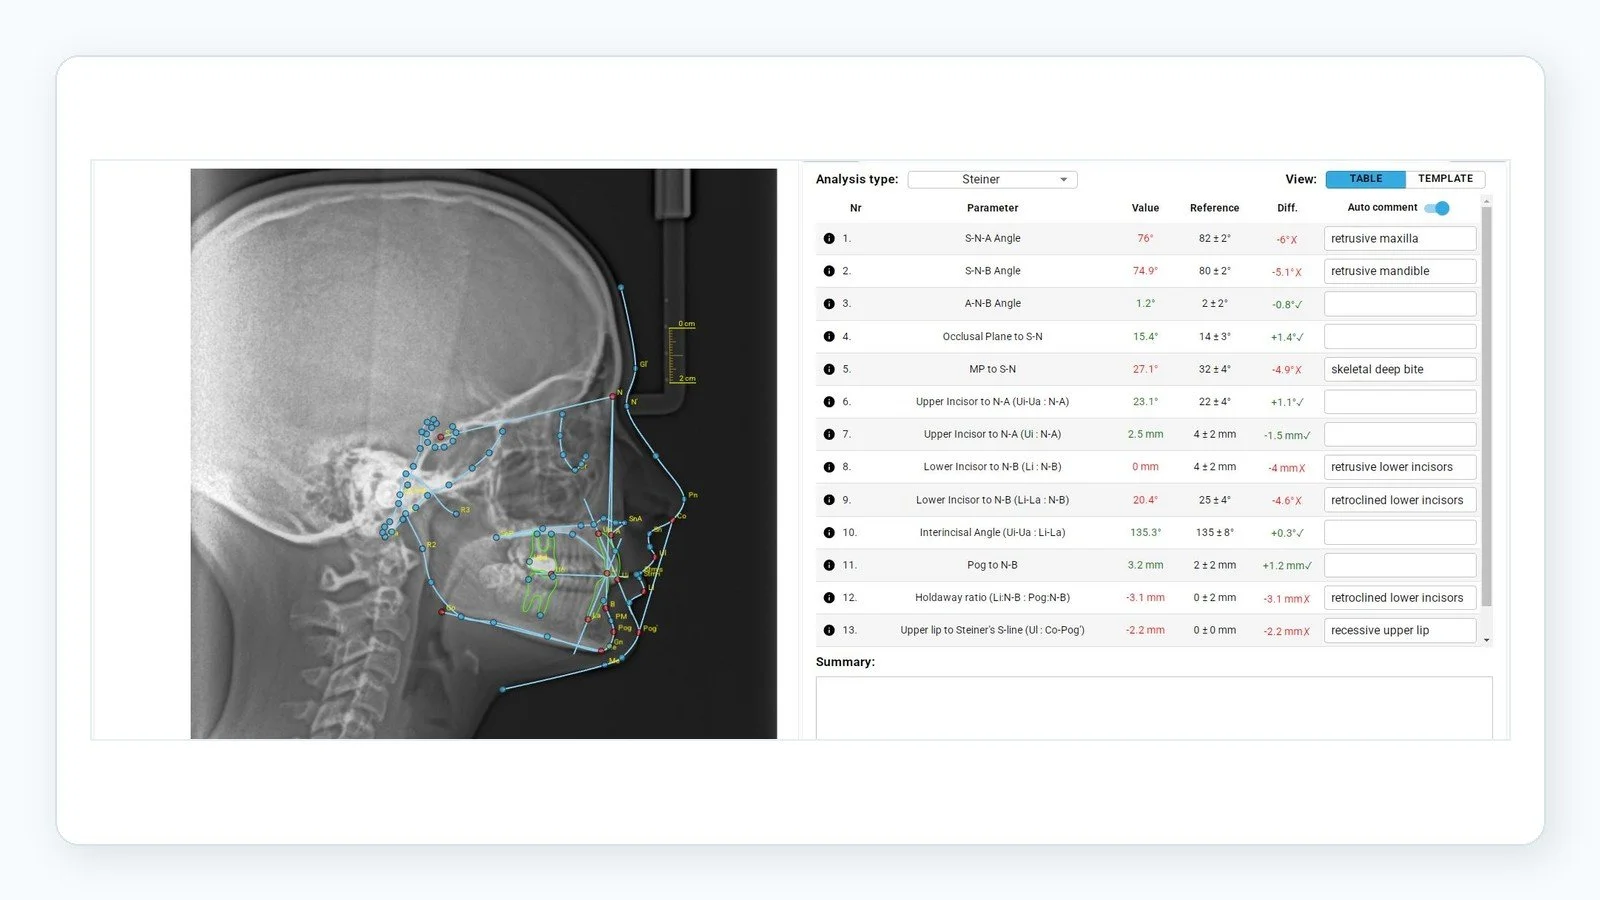Edit the 'retrusive lower incisors' comment field
Image resolution: width=1600 pixels, height=900 pixels.
click(x=1400, y=467)
